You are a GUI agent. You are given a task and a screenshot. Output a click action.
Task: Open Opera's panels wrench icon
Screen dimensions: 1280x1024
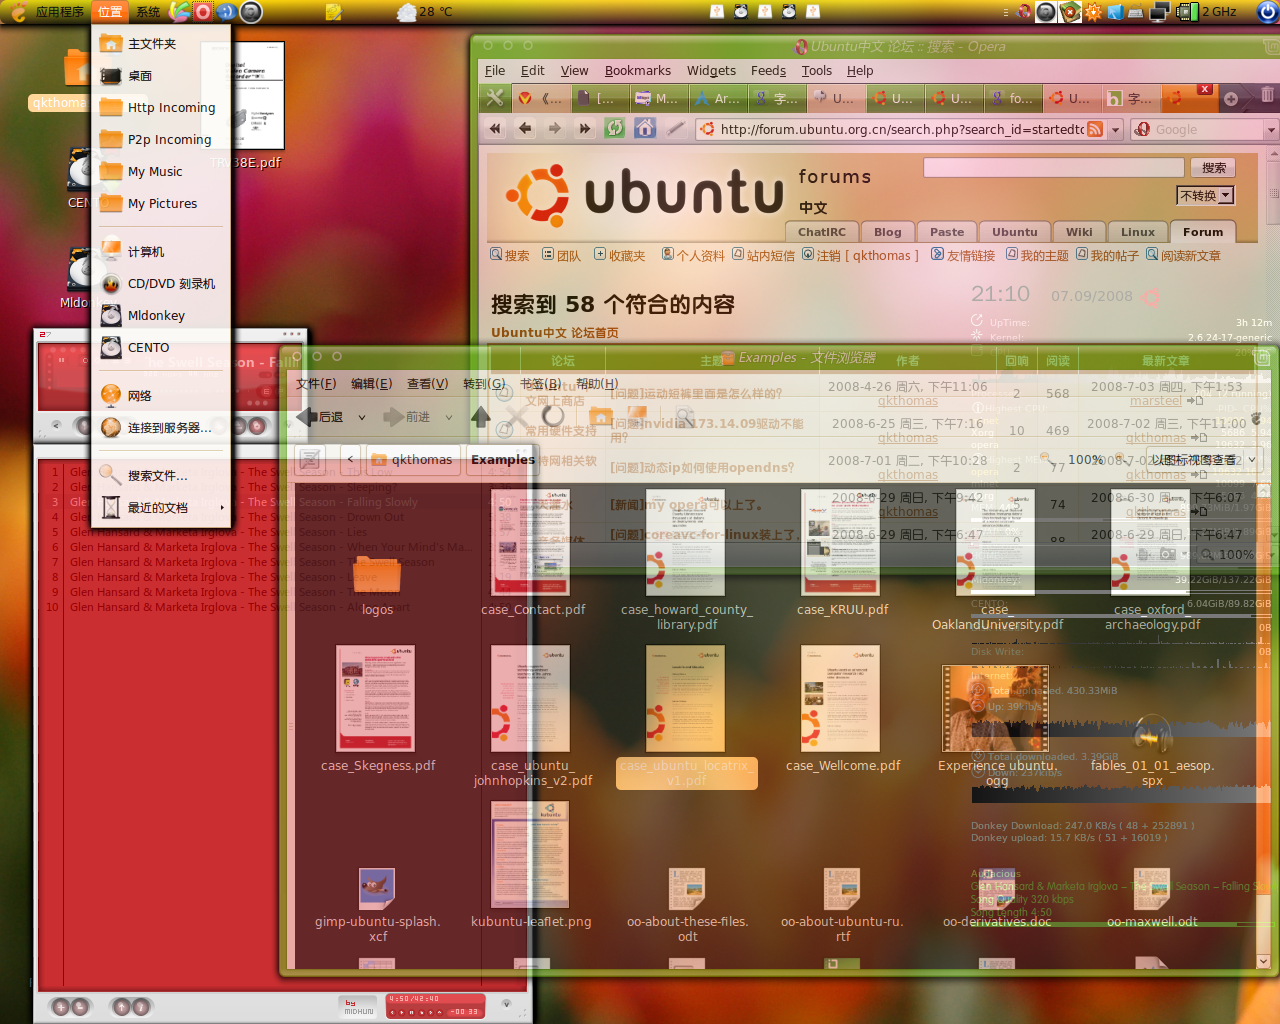495,98
